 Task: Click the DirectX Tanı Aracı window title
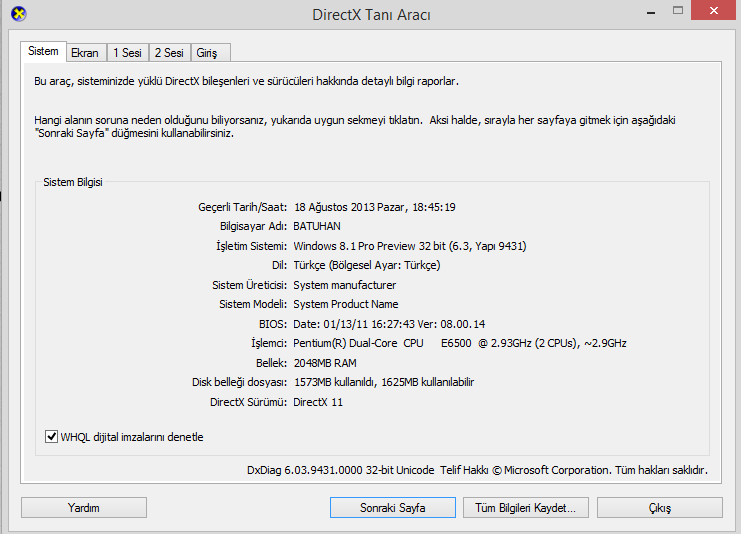pos(371,15)
